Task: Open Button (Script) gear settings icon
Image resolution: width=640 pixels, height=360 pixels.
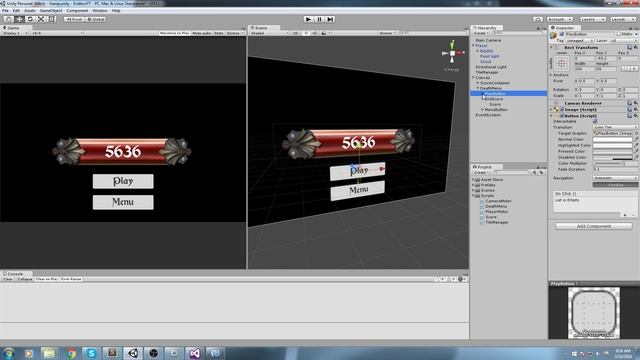Action: [x=636, y=116]
